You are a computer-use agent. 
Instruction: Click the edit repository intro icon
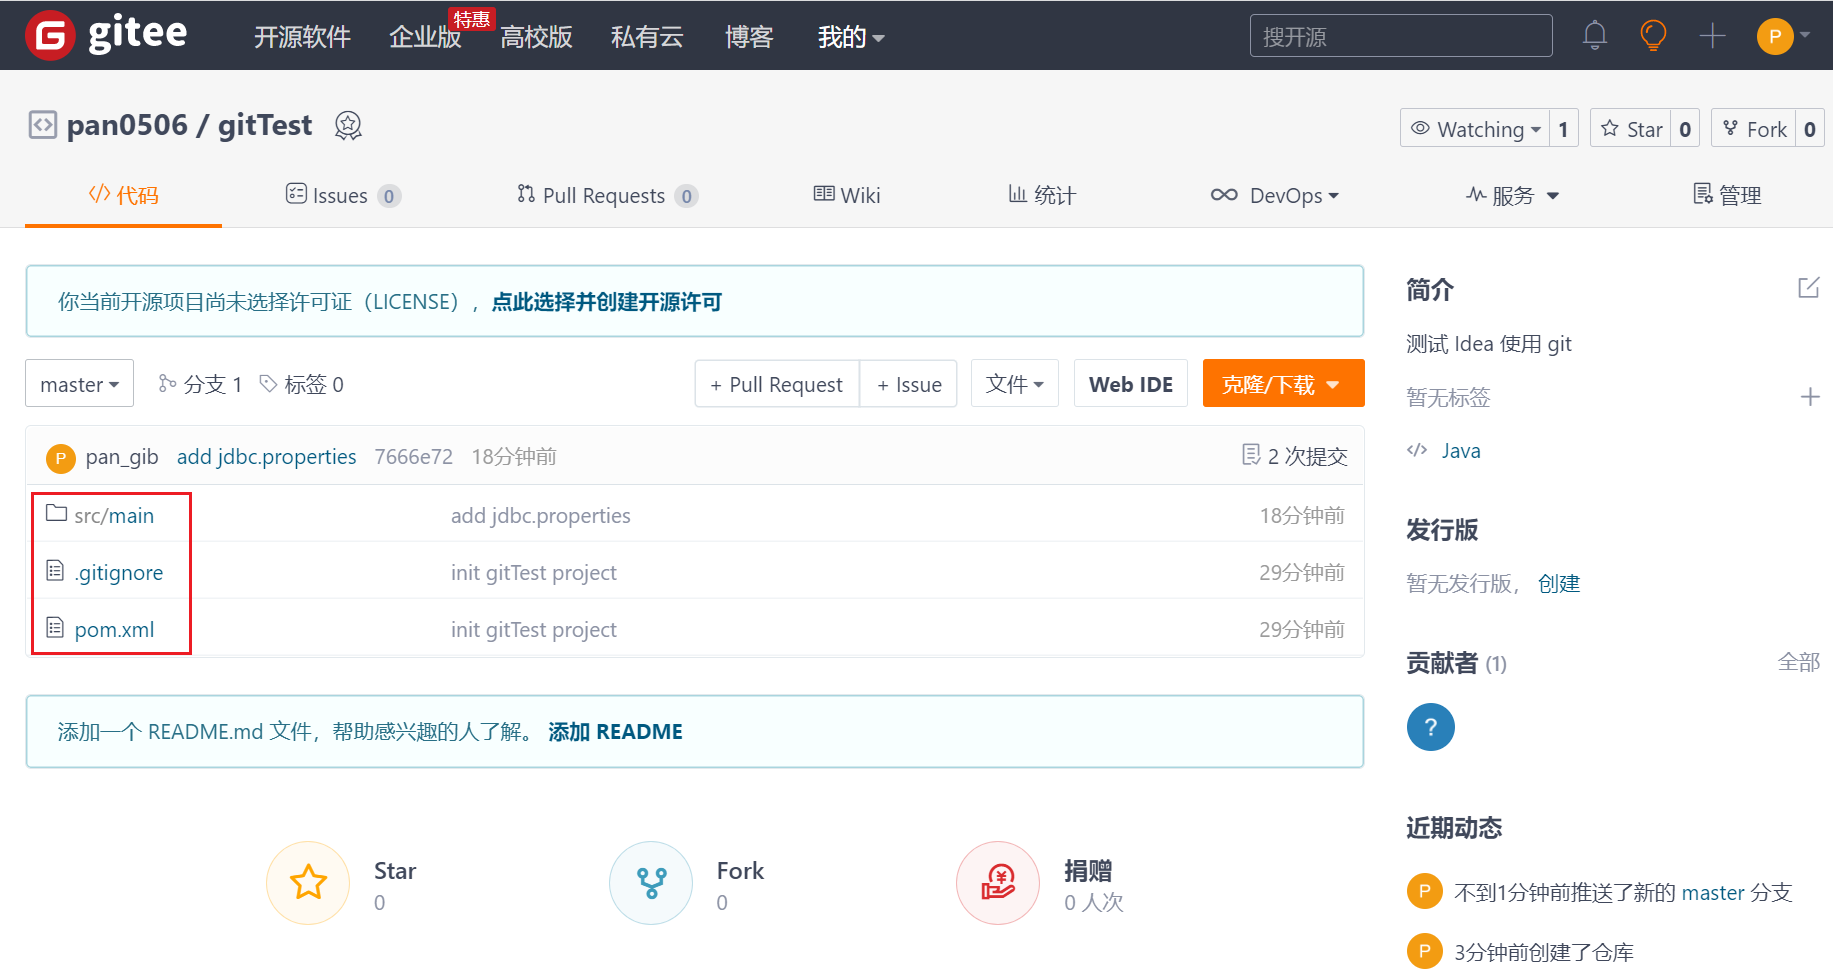point(1808,288)
